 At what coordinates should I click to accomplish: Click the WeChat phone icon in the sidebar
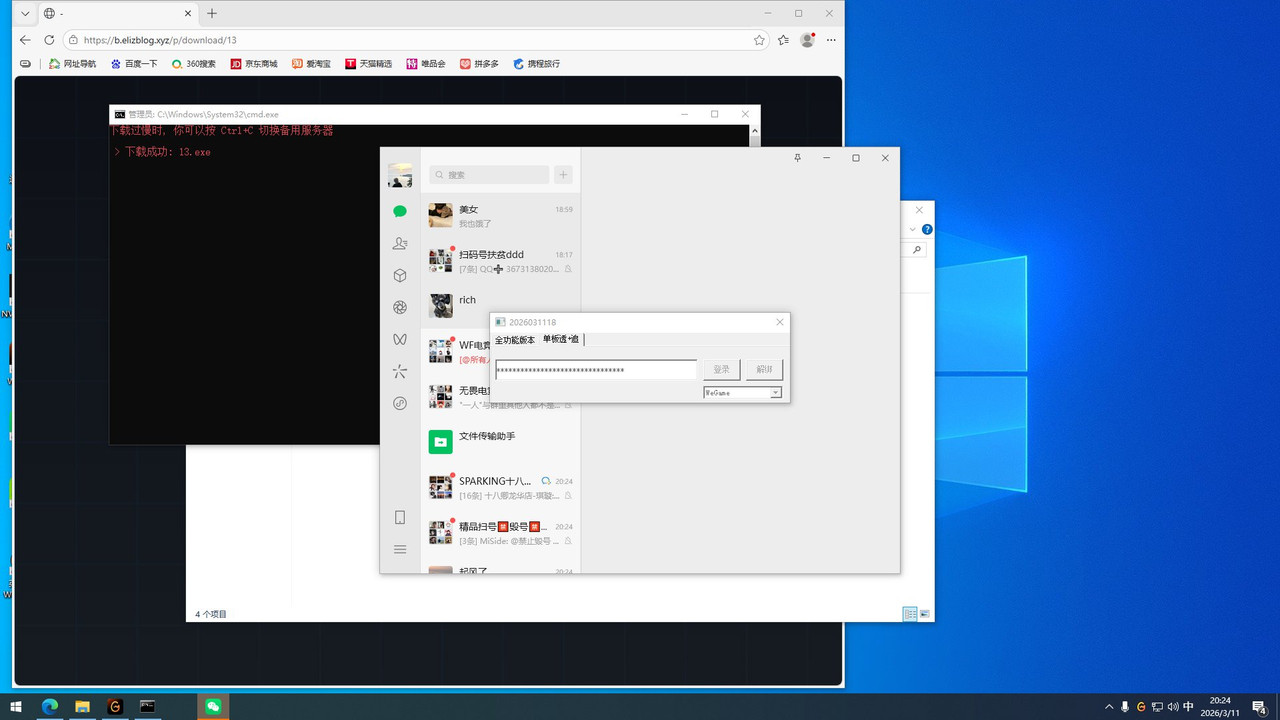tap(400, 517)
